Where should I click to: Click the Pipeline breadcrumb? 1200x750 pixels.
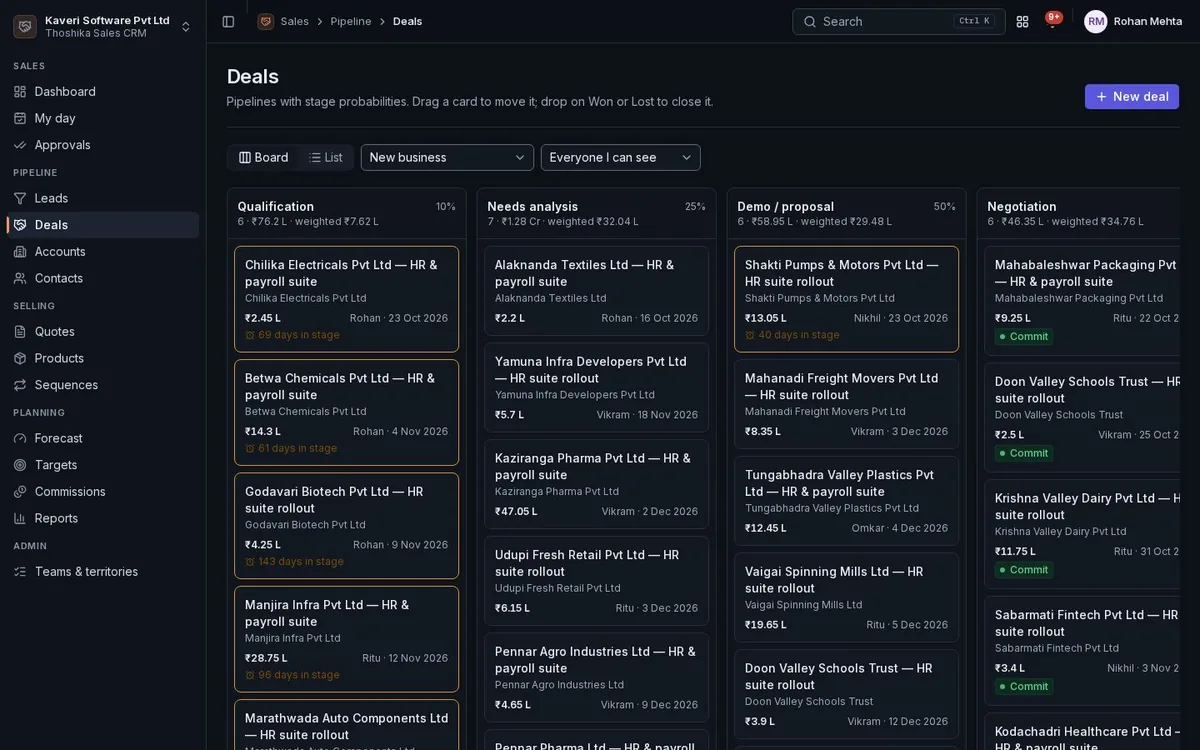tap(351, 21)
